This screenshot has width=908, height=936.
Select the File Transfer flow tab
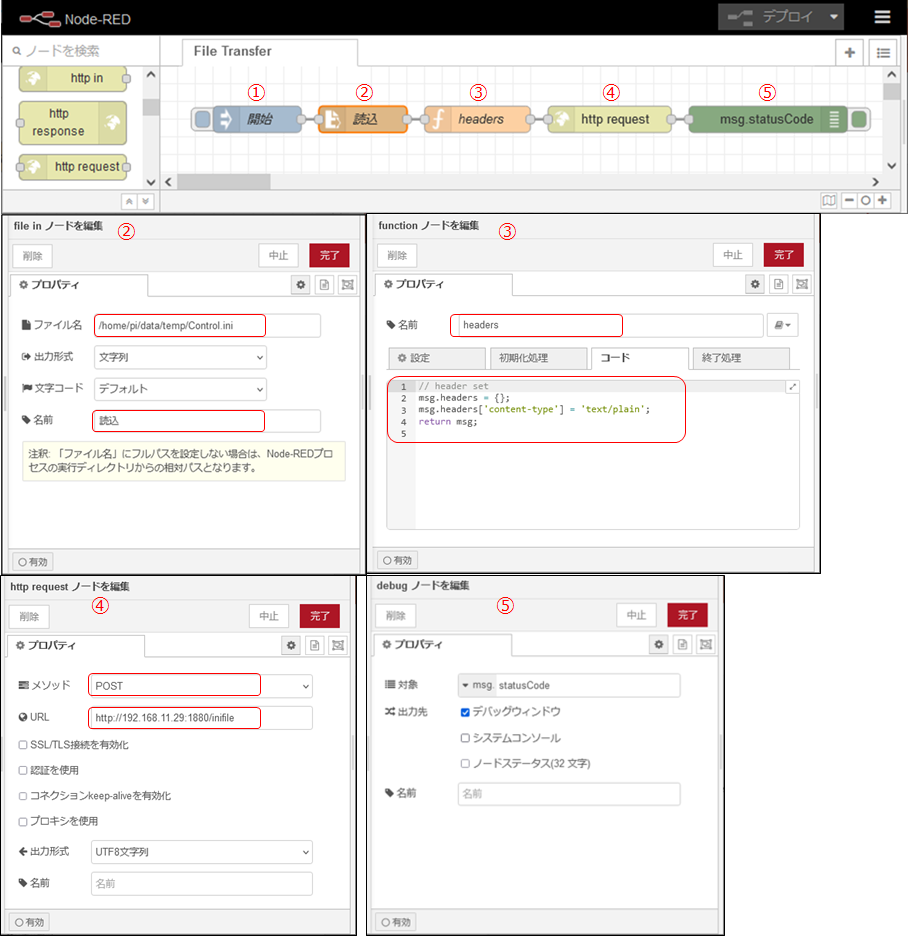tap(232, 51)
